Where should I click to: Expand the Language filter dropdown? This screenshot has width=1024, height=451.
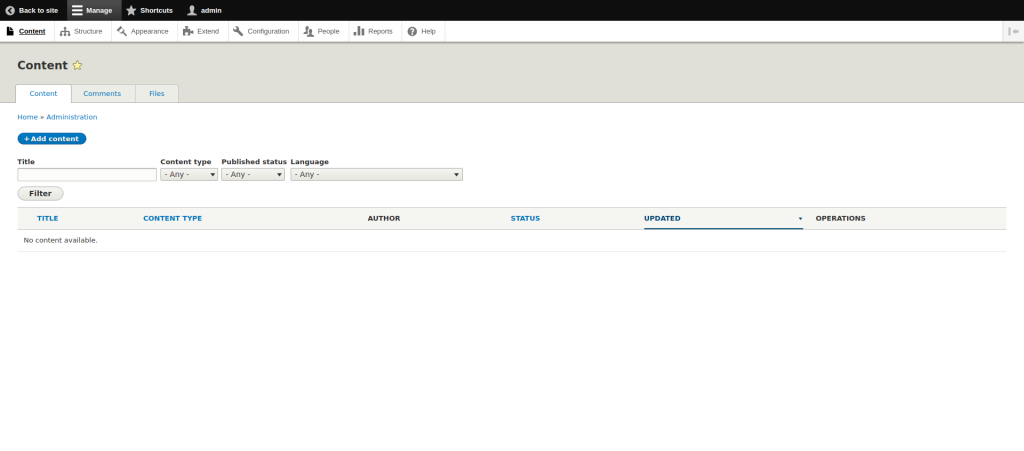tap(376, 174)
